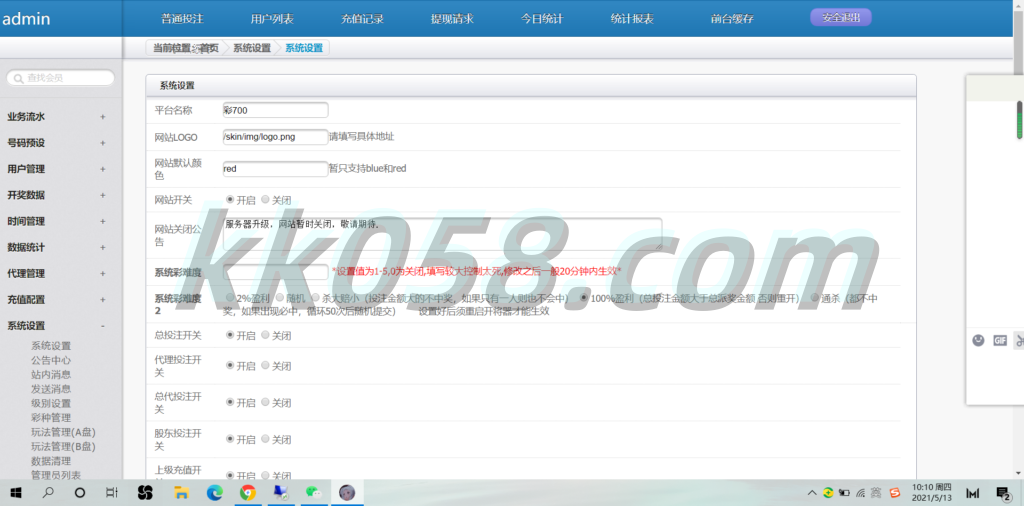Set 网站开关 to 关闭
Image resolution: width=1024 pixels, height=506 pixels.
tap(265, 200)
